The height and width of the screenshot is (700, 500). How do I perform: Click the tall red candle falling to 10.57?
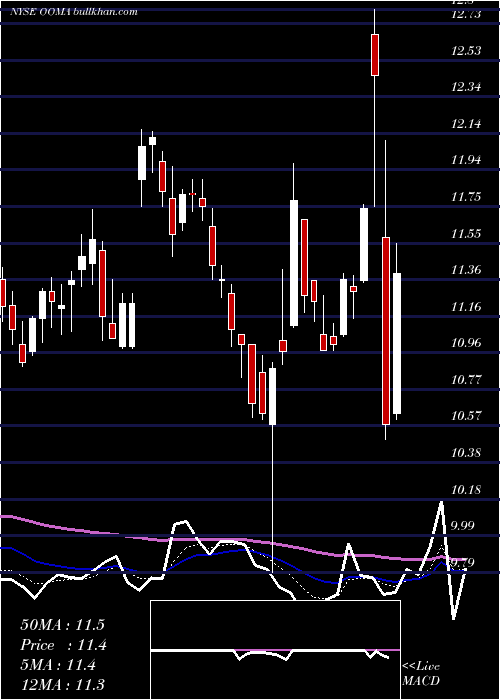(x=386, y=331)
